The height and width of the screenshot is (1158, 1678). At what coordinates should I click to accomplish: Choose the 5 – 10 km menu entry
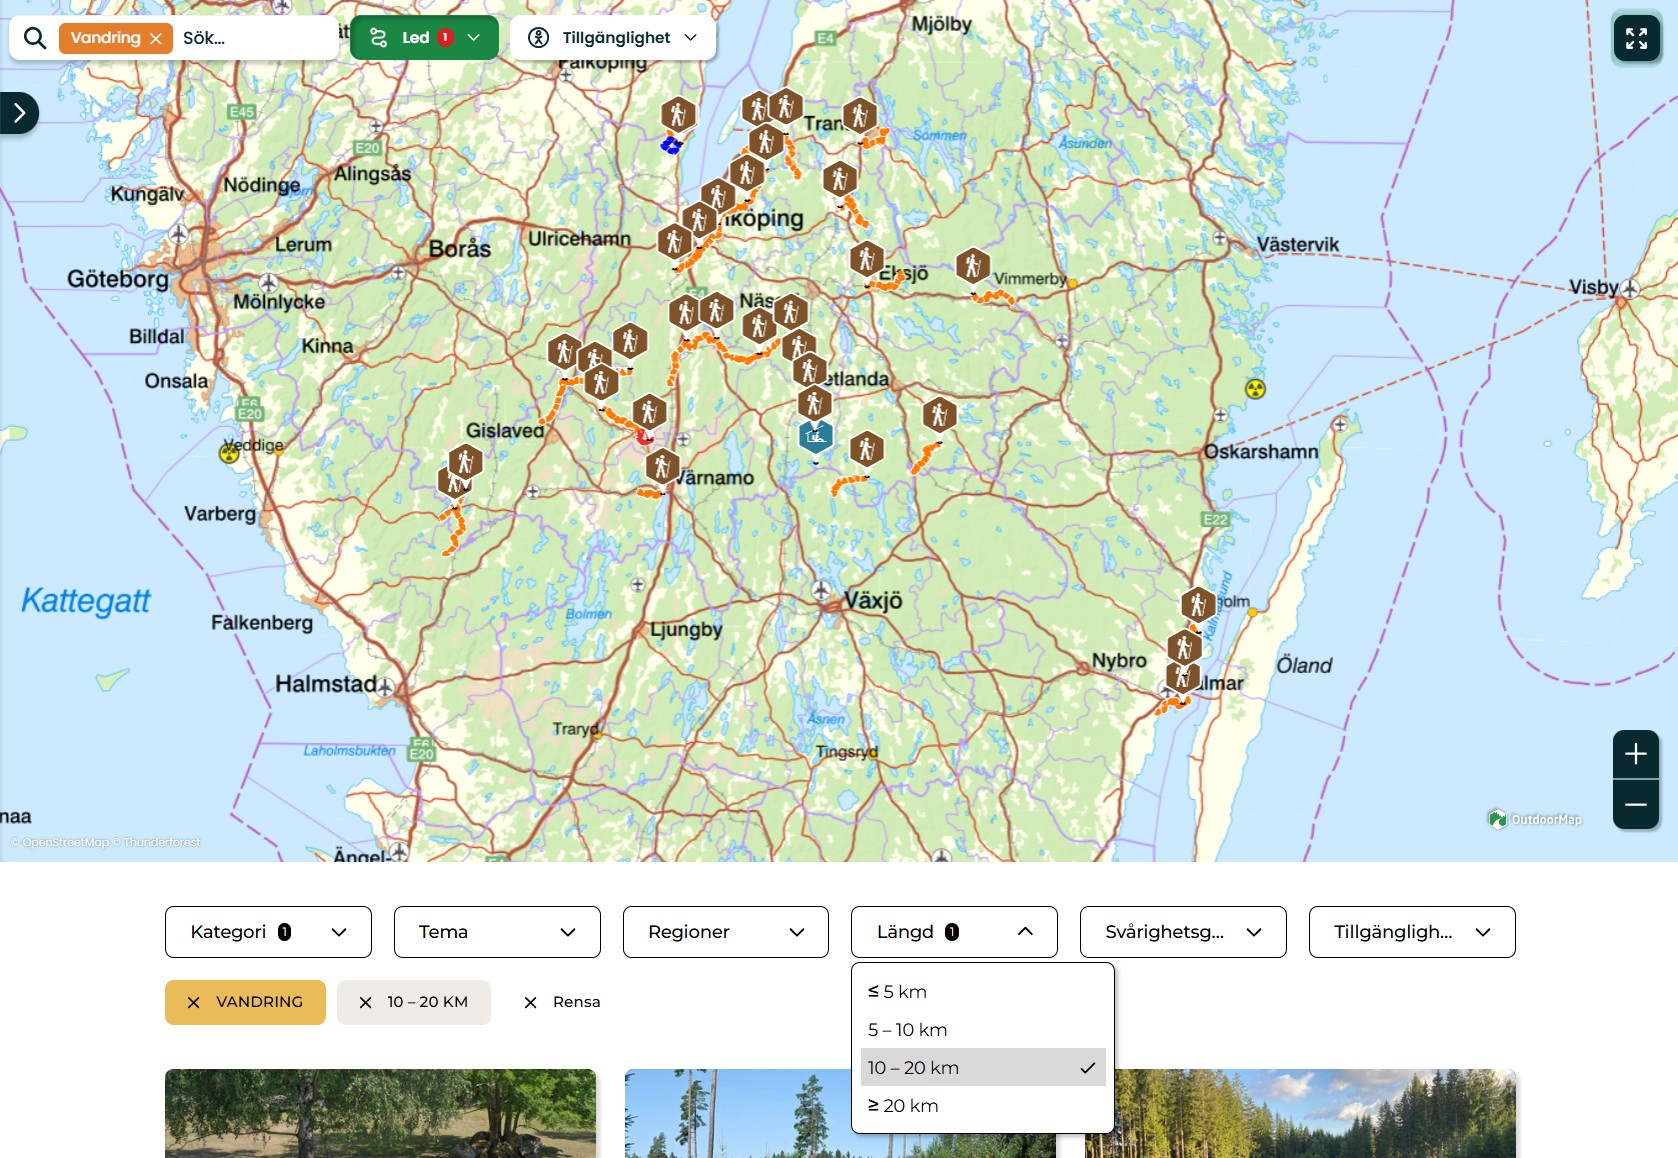(907, 1029)
